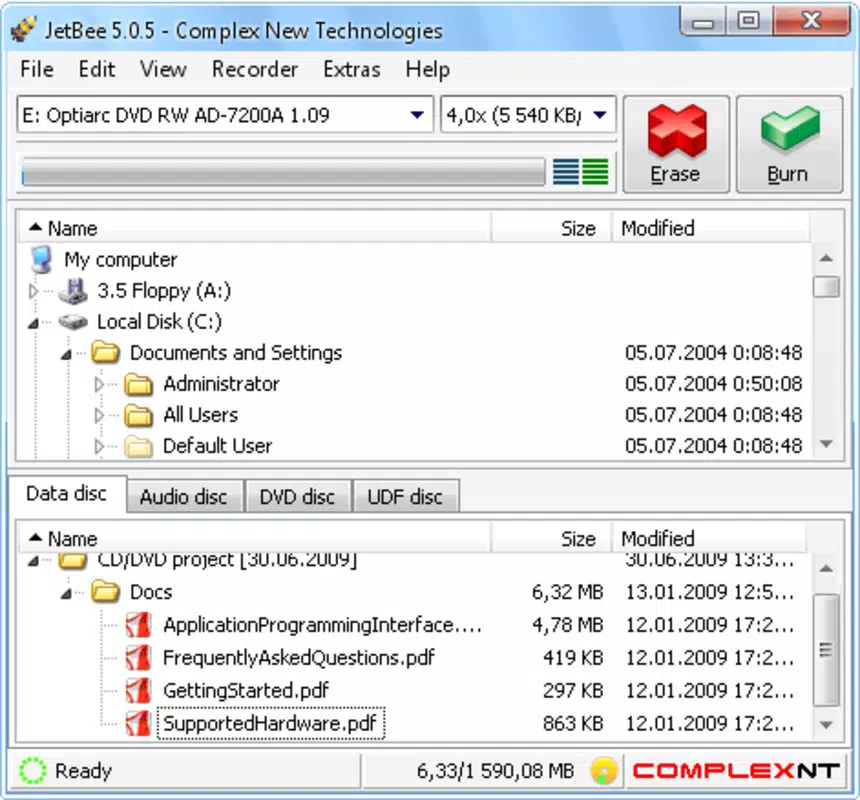This screenshot has width=860, height=800.
Task: Collapse the Local Disk (C:) tree node
Action: (33, 323)
